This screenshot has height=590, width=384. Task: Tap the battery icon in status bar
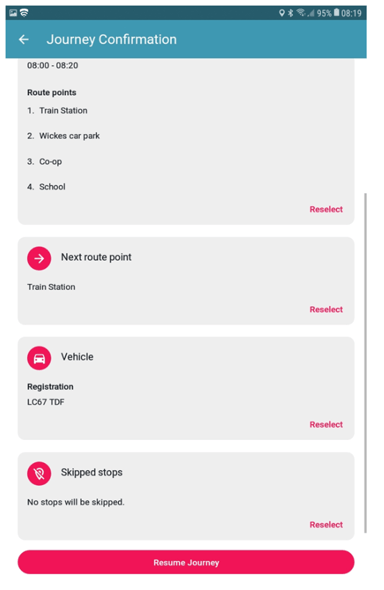coord(336,13)
